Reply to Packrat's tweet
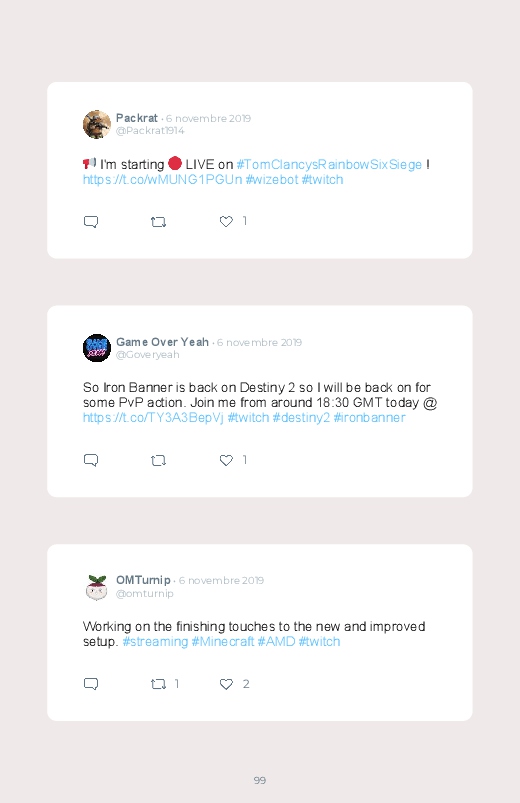 (x=91, y=222)
